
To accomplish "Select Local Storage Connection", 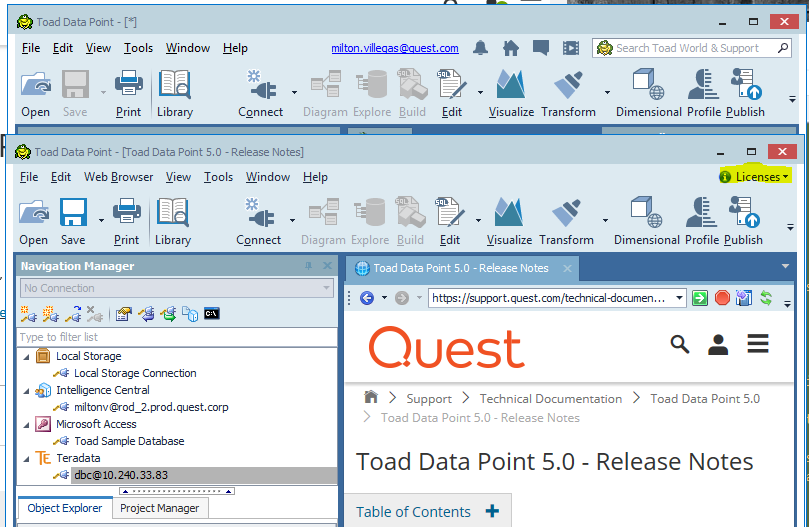I will [x=135, y=373].
